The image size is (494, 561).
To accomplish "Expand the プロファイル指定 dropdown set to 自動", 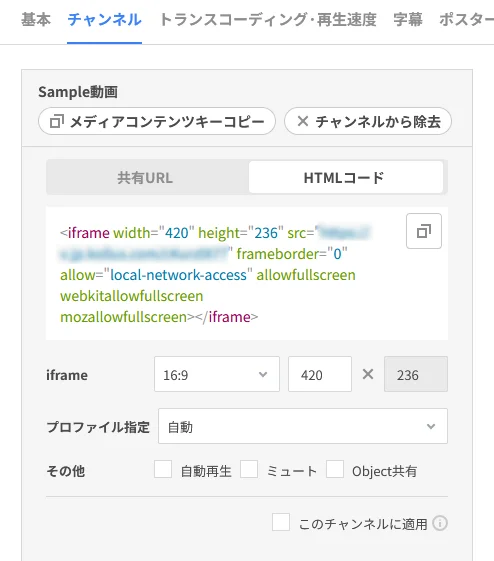I will pyautogui.click(x=303, y=426).
